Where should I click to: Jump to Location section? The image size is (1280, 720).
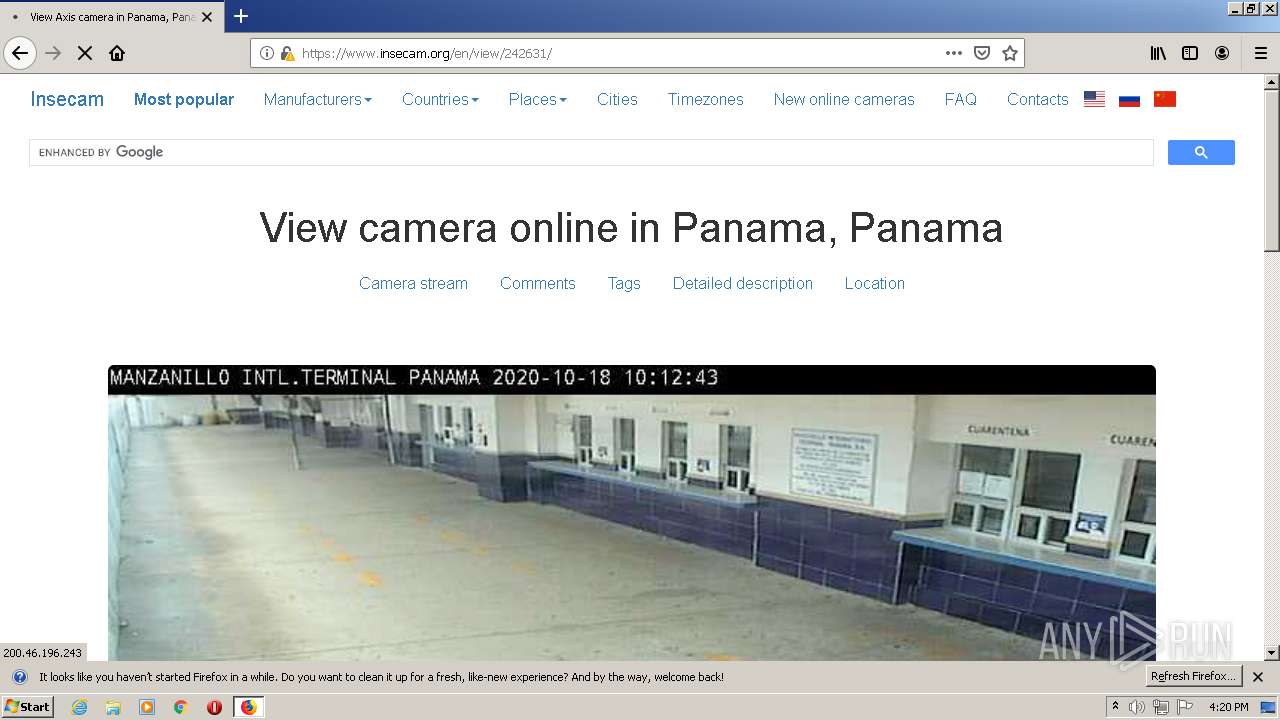coord(875,283)
